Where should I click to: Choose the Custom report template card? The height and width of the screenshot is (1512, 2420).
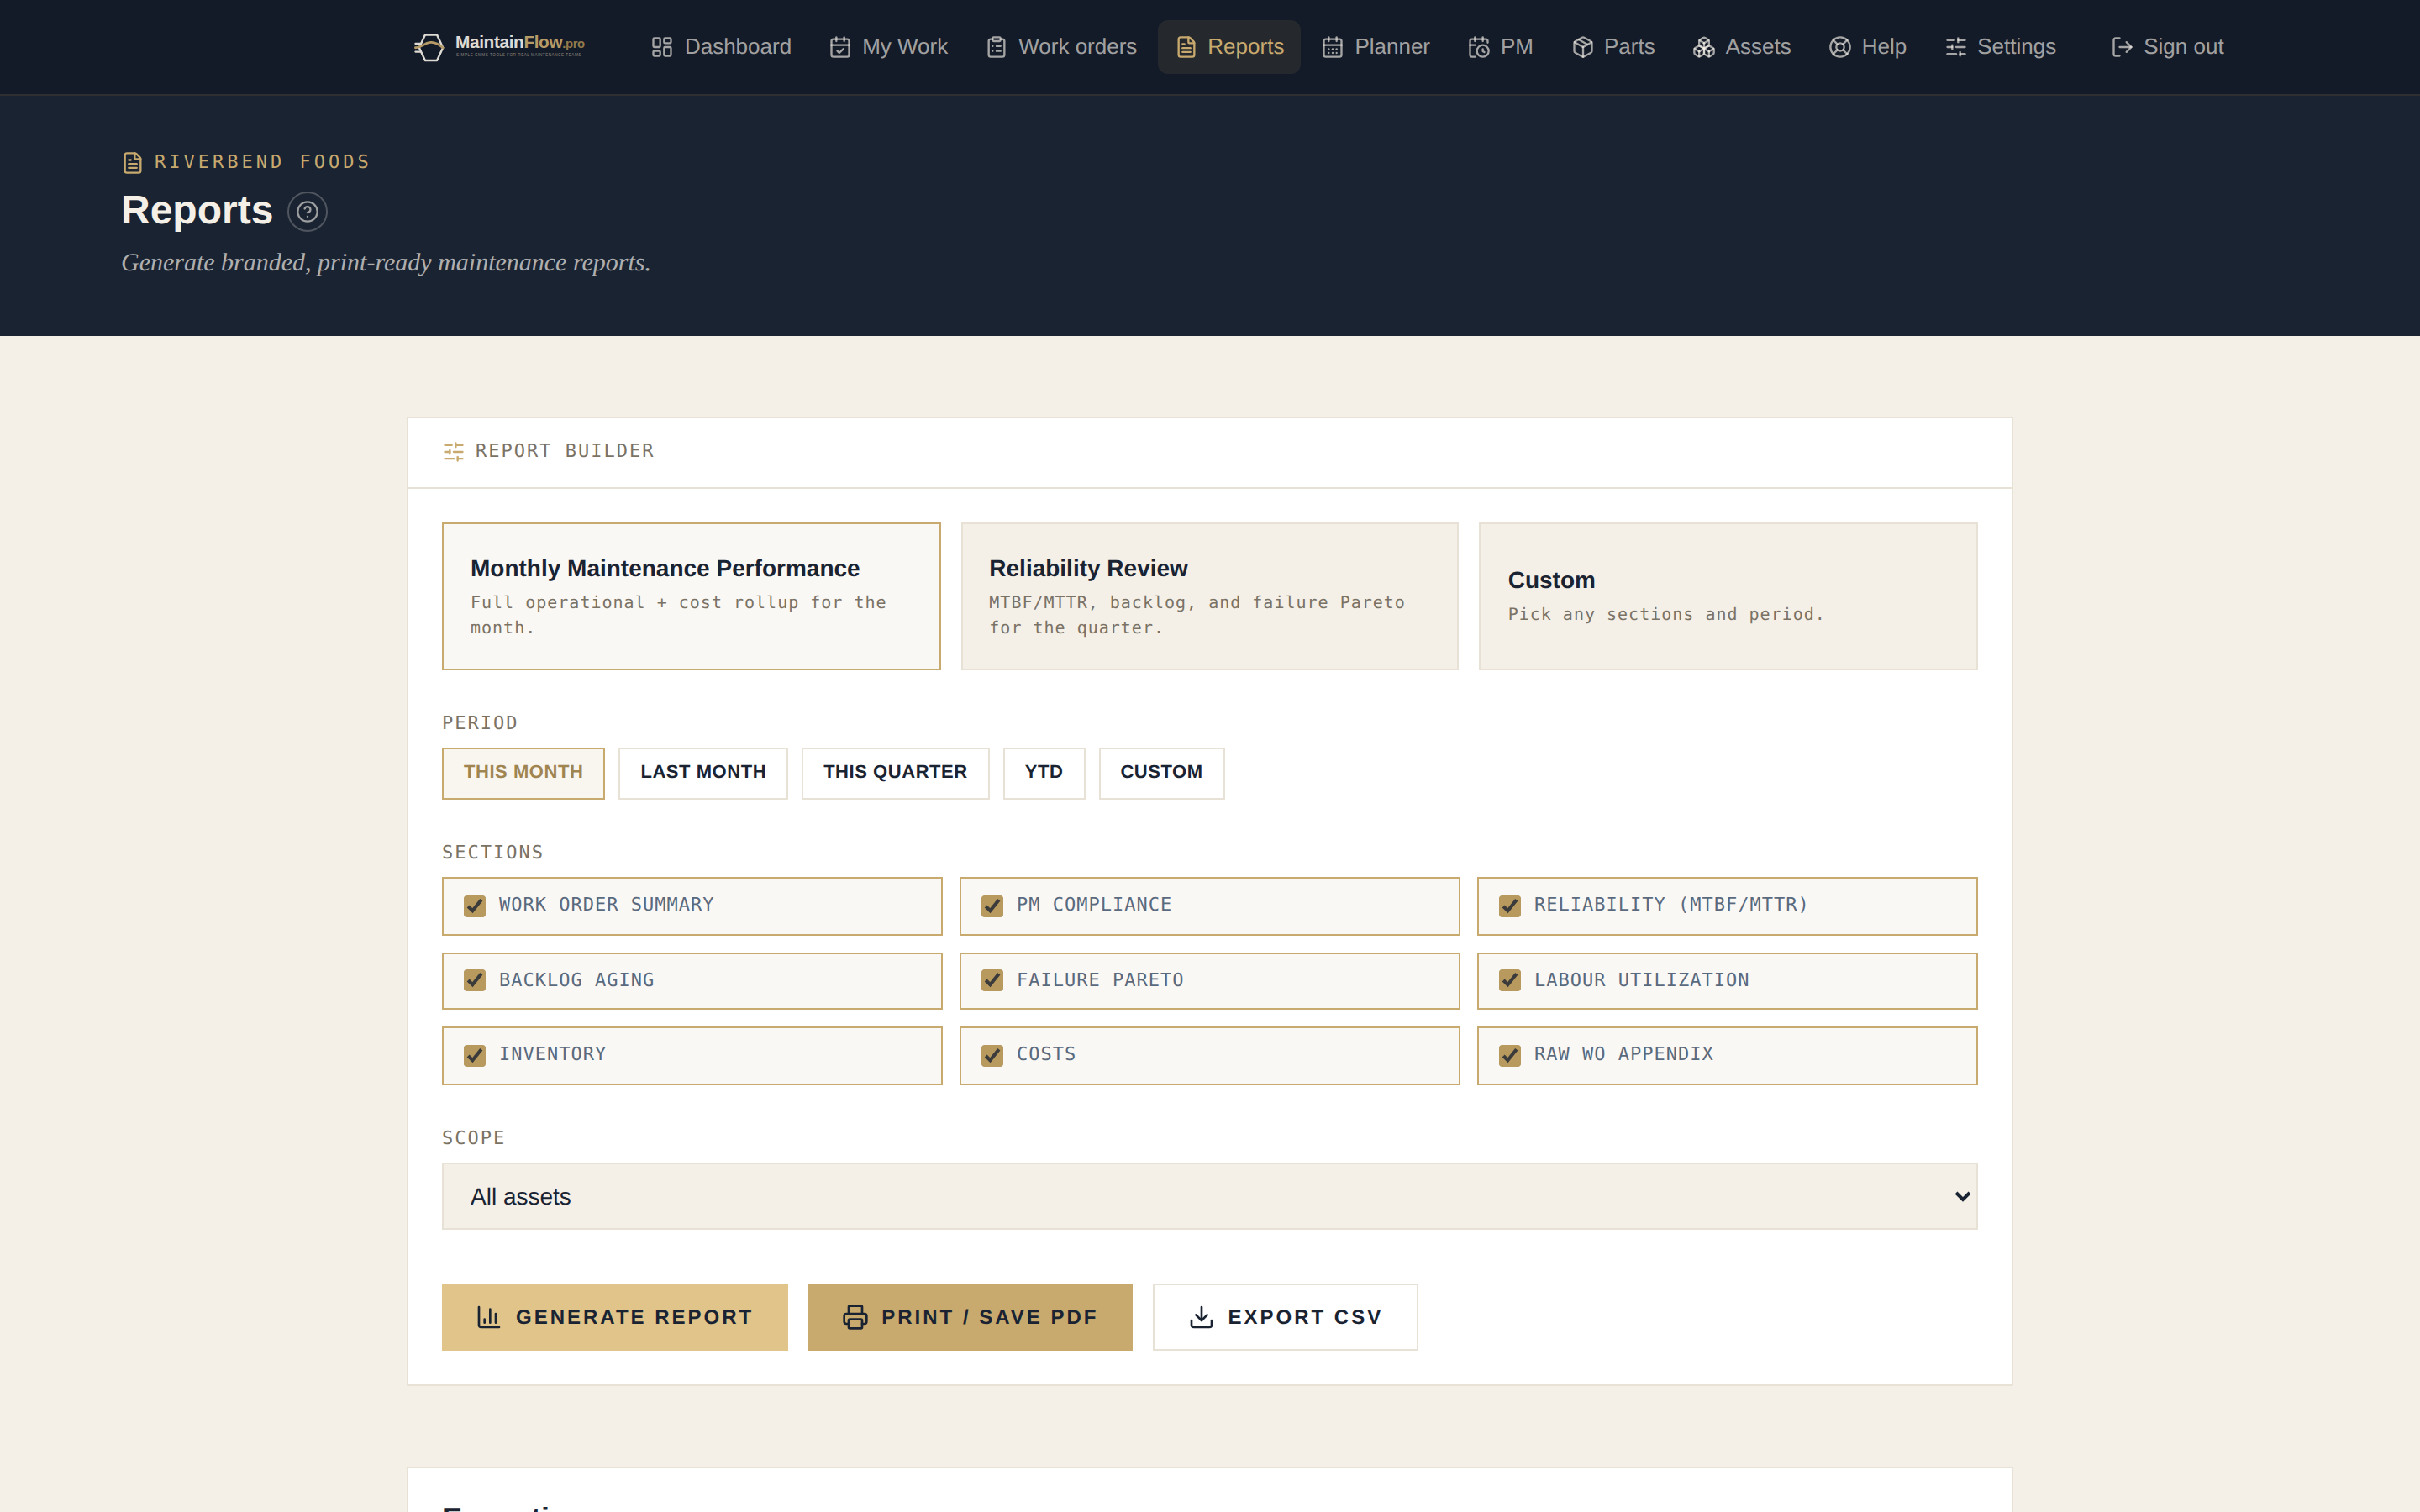(x=1727, y=596)
